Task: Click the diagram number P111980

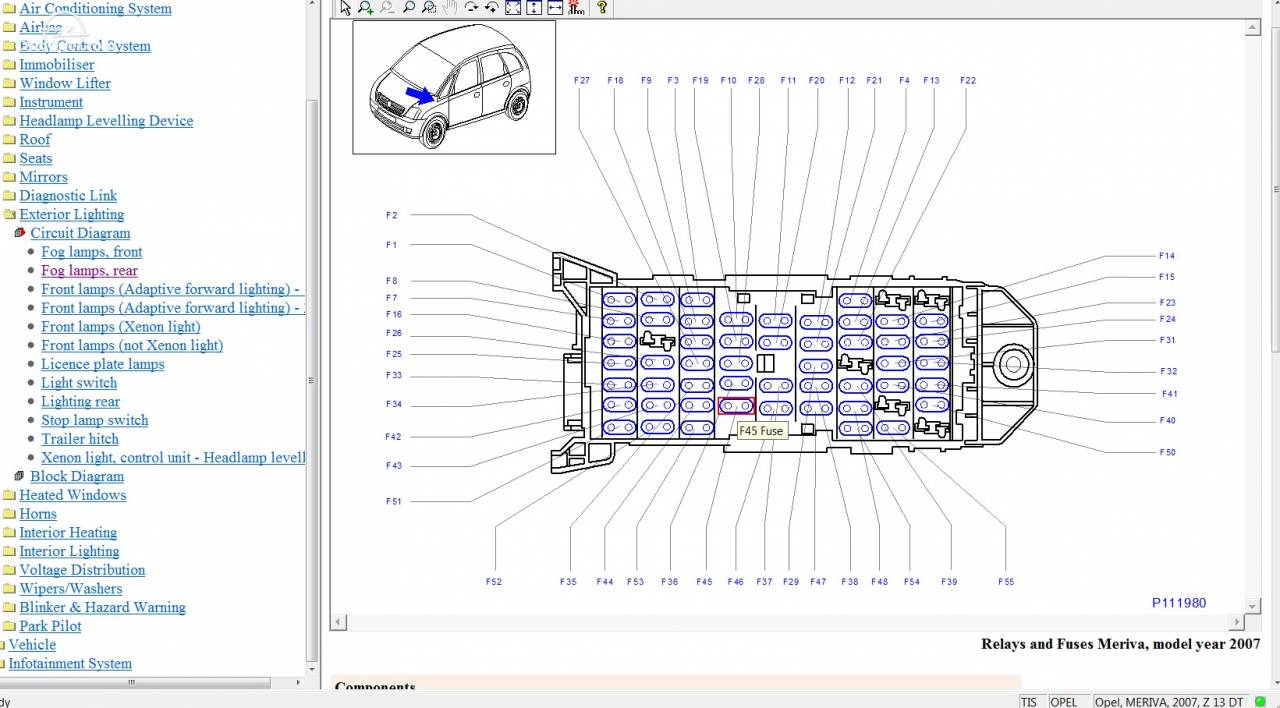Action: click(x=1179, y=603)
